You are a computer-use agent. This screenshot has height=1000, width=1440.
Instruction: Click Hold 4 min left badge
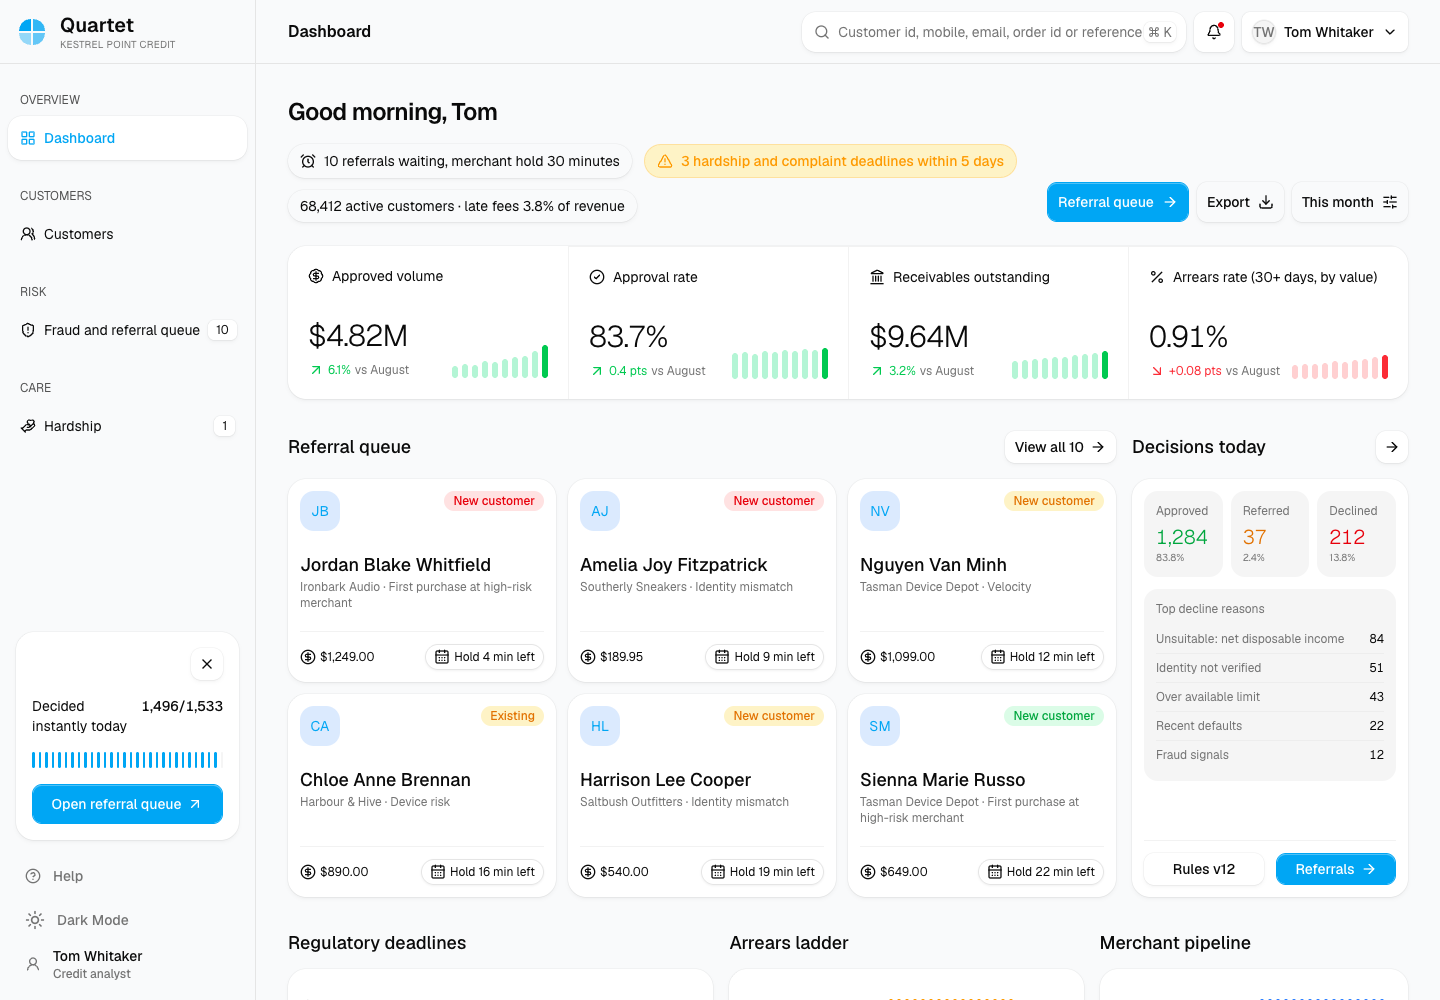[x=485, y=657]
